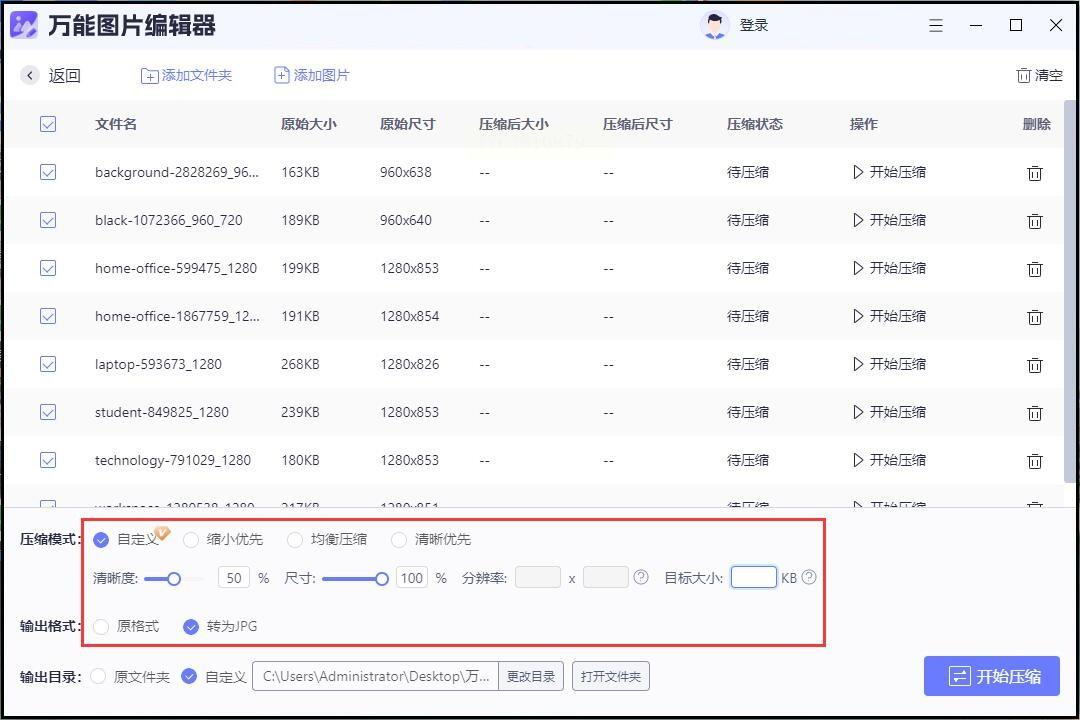Uncheck the student-849825_1280 file checkbox

click(48, 412)
